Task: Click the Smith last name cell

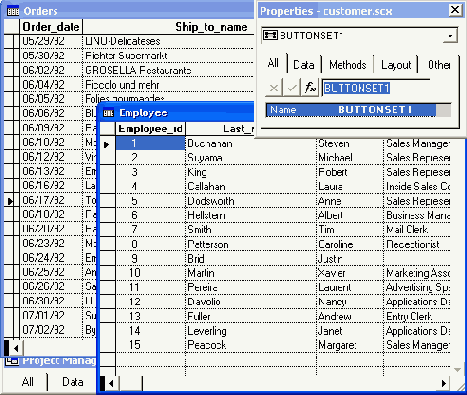Action: [x=251, y=230]
